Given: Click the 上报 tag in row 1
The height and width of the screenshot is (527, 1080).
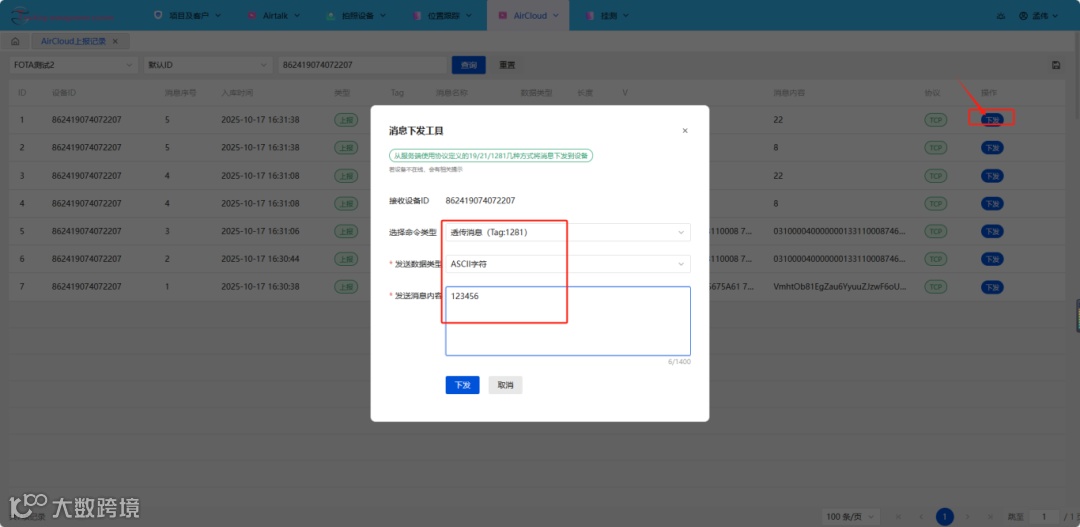Looking at the screenshot, I should coord(346,119).
